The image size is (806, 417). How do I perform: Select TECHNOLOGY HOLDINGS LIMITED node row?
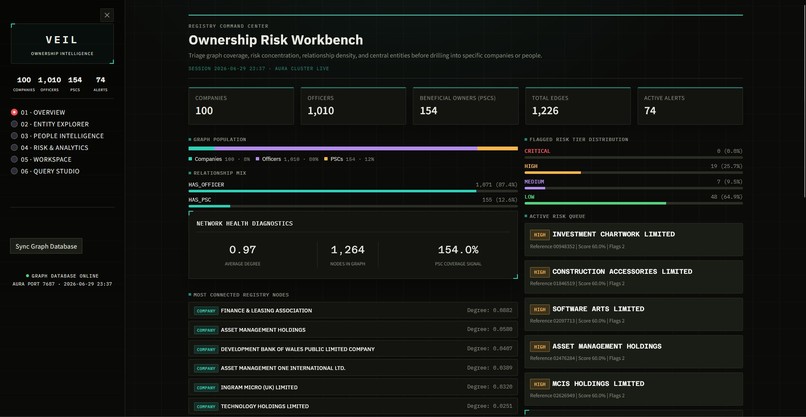click(353, 406)
